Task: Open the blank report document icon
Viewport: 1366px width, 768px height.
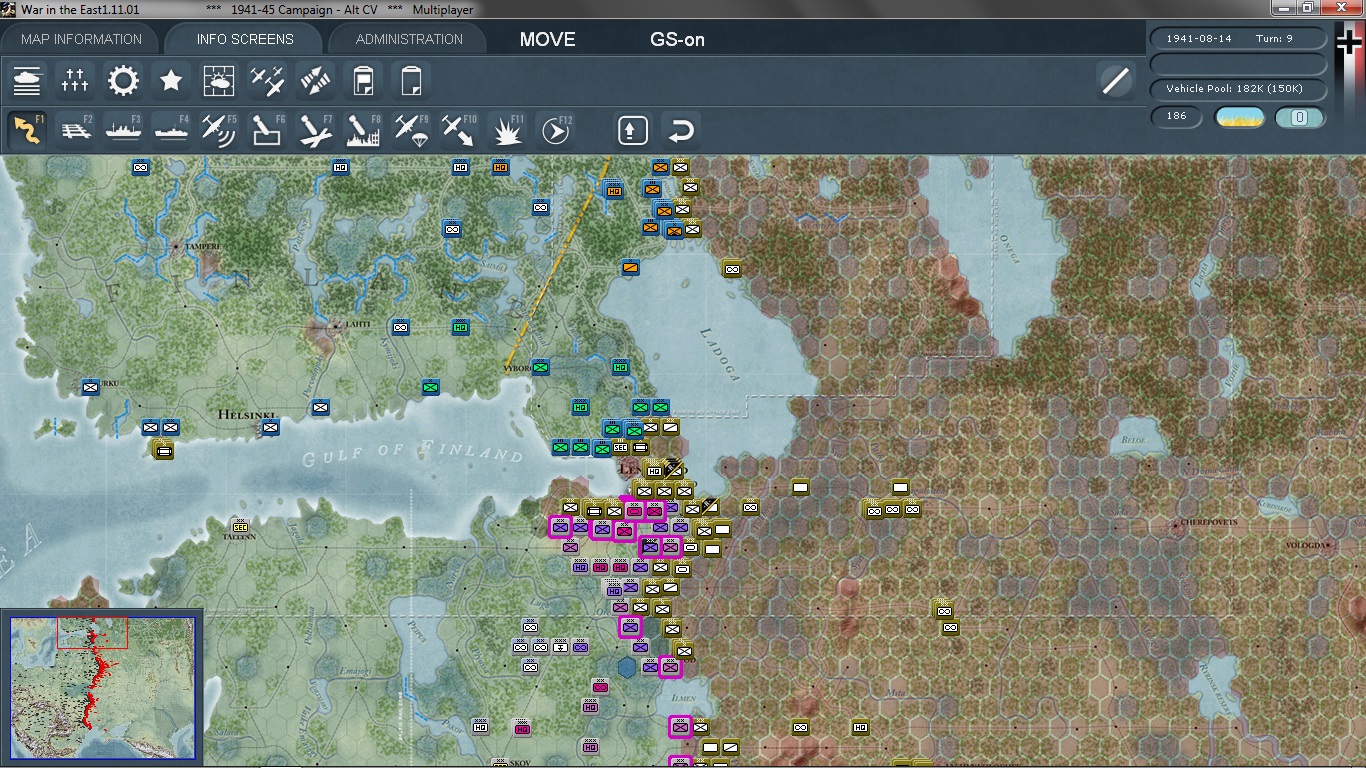Action: [x=411, y=81]
